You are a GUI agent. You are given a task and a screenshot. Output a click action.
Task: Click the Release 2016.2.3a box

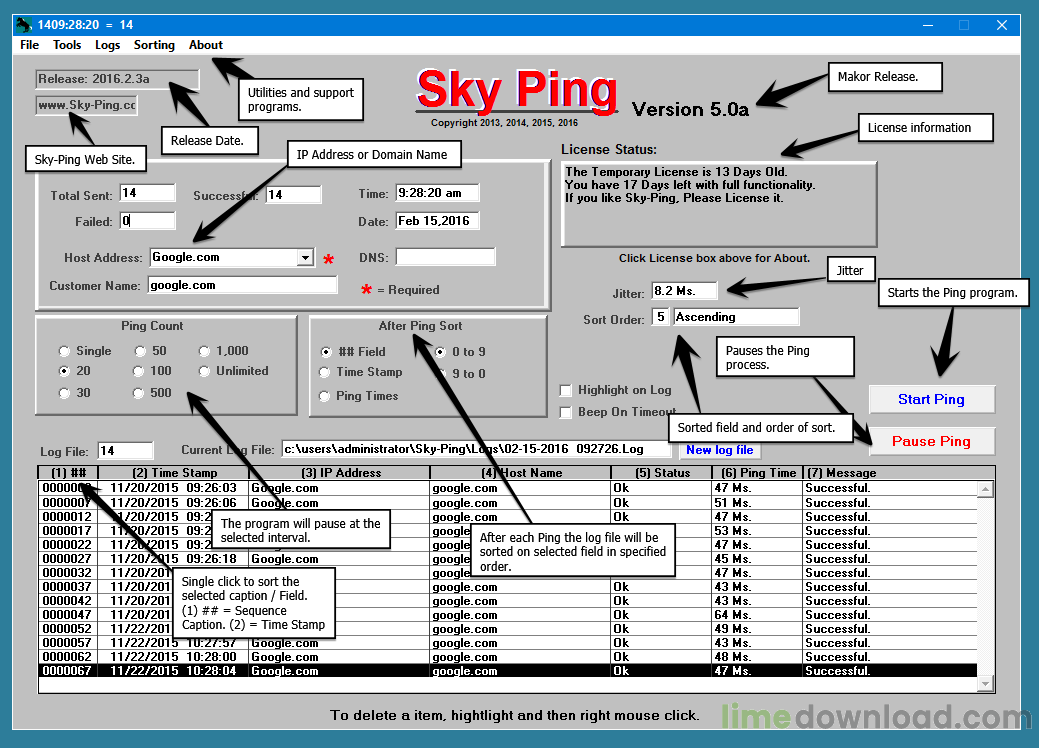point(117,79)
